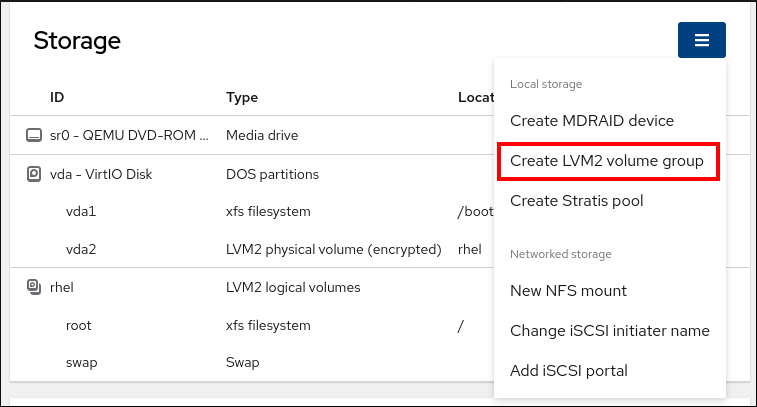Select the swap logical volume row
This screenshot has height=407, width=757.
pos(81,362)
